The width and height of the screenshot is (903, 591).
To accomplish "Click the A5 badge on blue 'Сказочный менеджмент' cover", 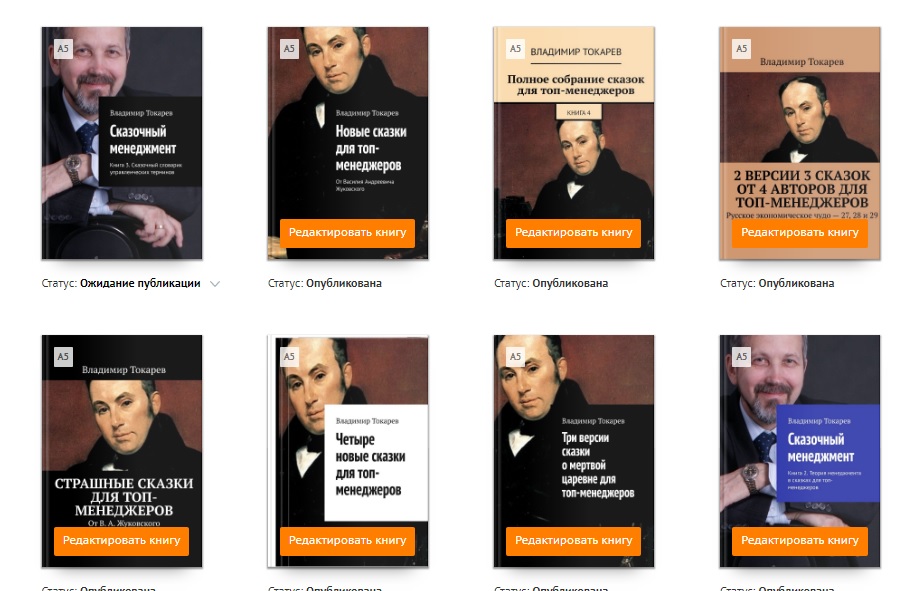I will [741, 357].
